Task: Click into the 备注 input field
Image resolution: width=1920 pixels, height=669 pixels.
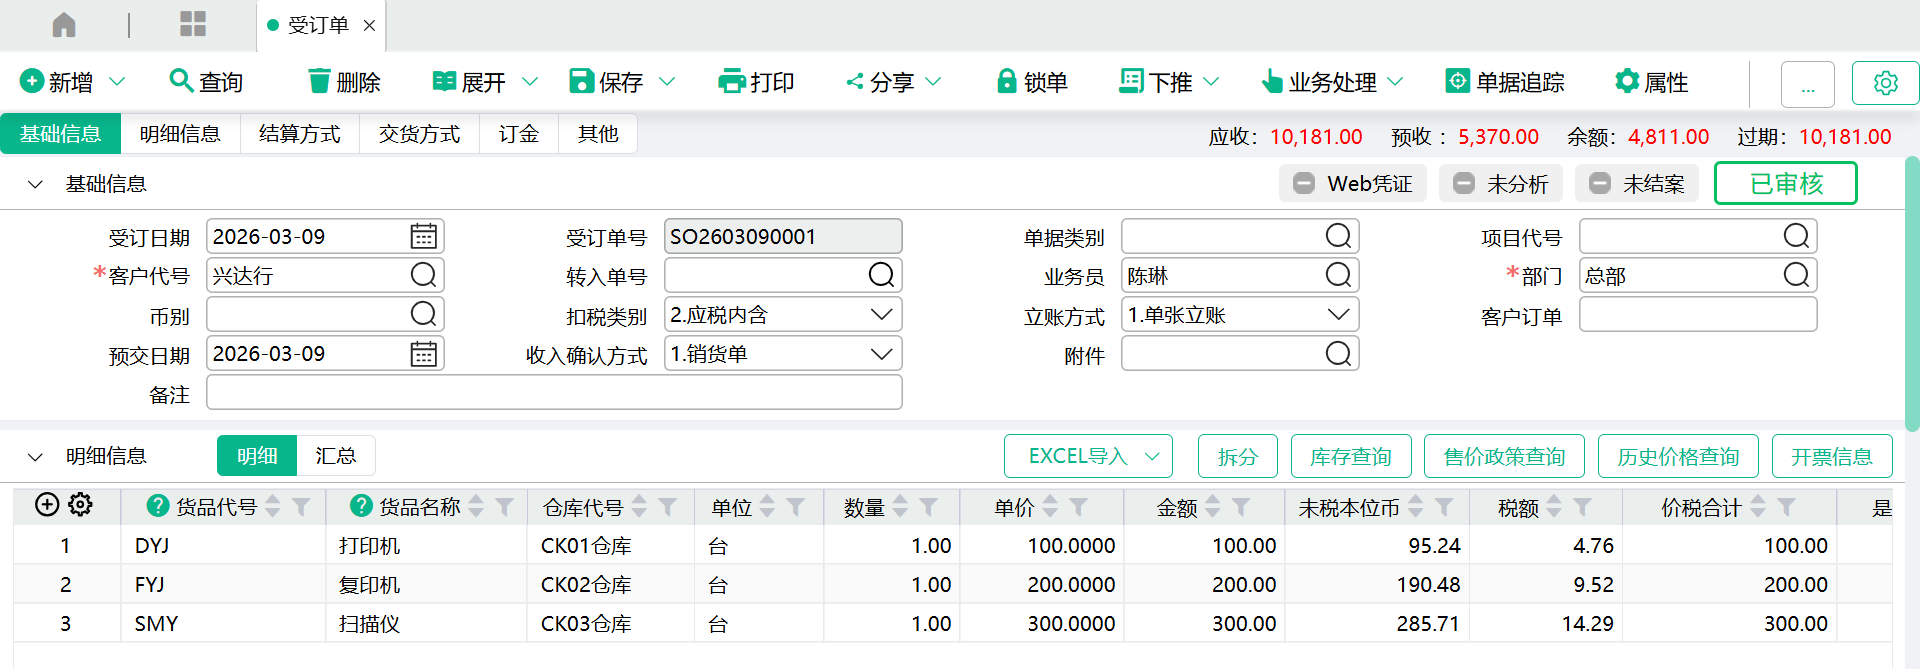Action: click(x=554, y=393)
